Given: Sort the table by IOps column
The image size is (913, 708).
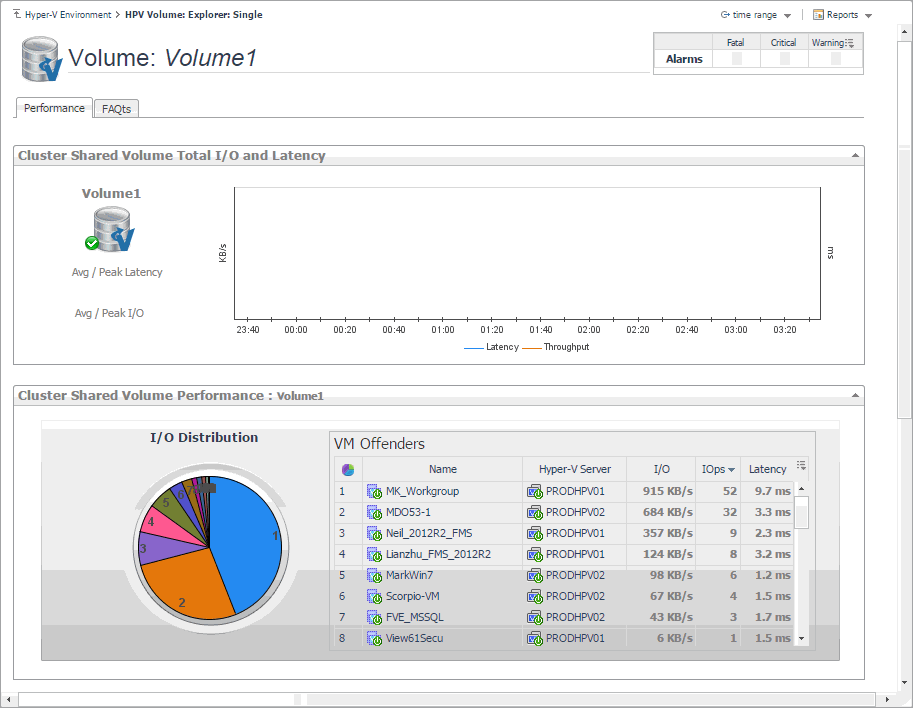Looking at the screenshot, I should 718,469.
